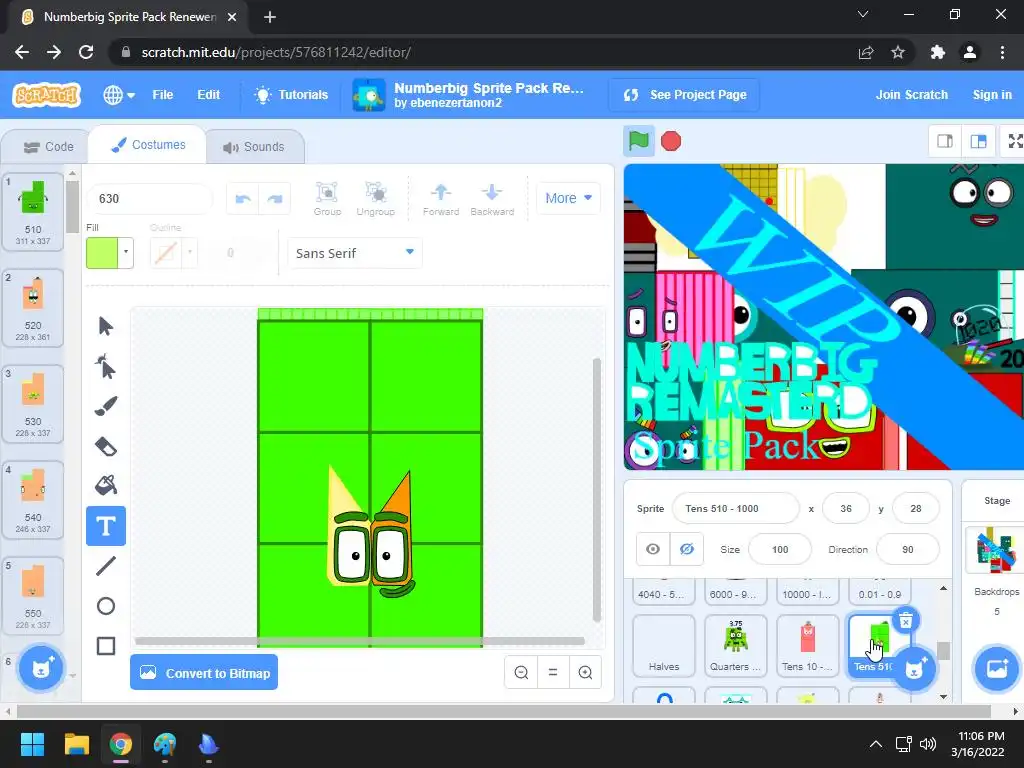This screenshot has width=1024, height=768.
Task: Open the language globe dropdown
Action: click(x=119, y=95)
